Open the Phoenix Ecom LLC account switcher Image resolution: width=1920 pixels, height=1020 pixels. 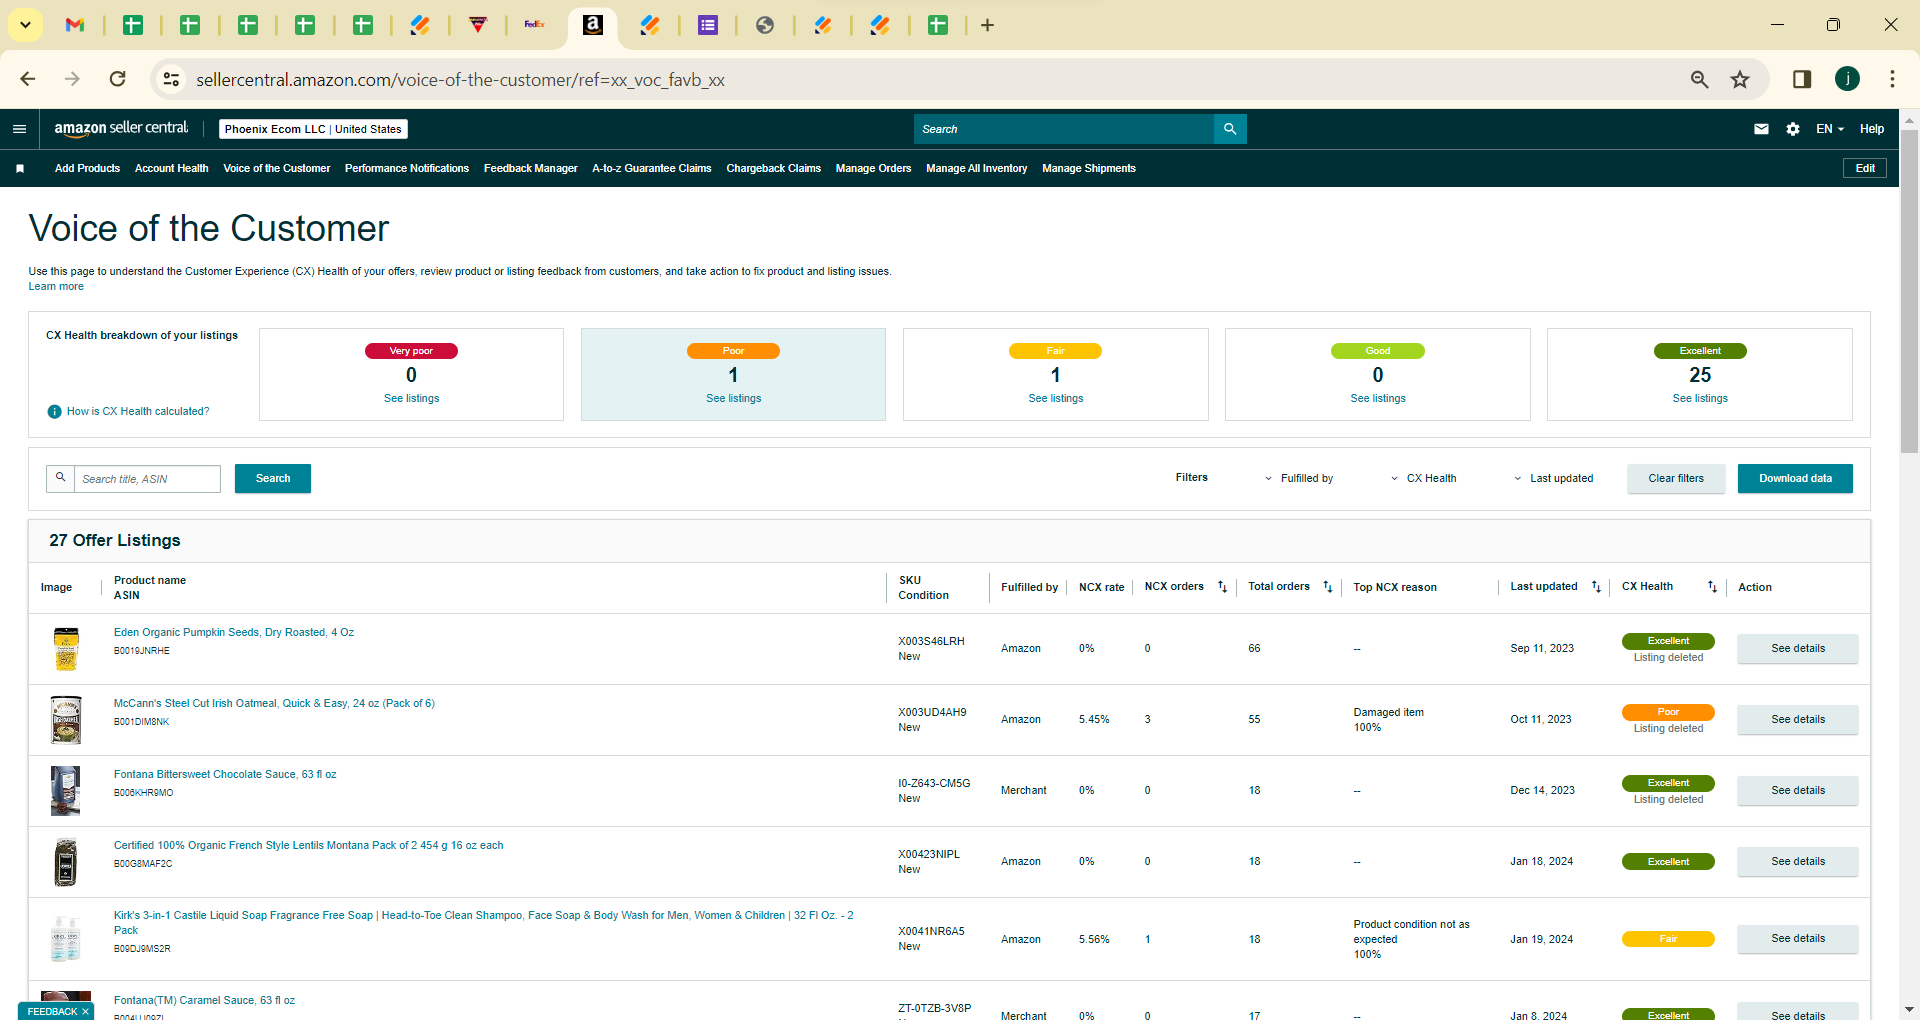click(x=313, y=129)
